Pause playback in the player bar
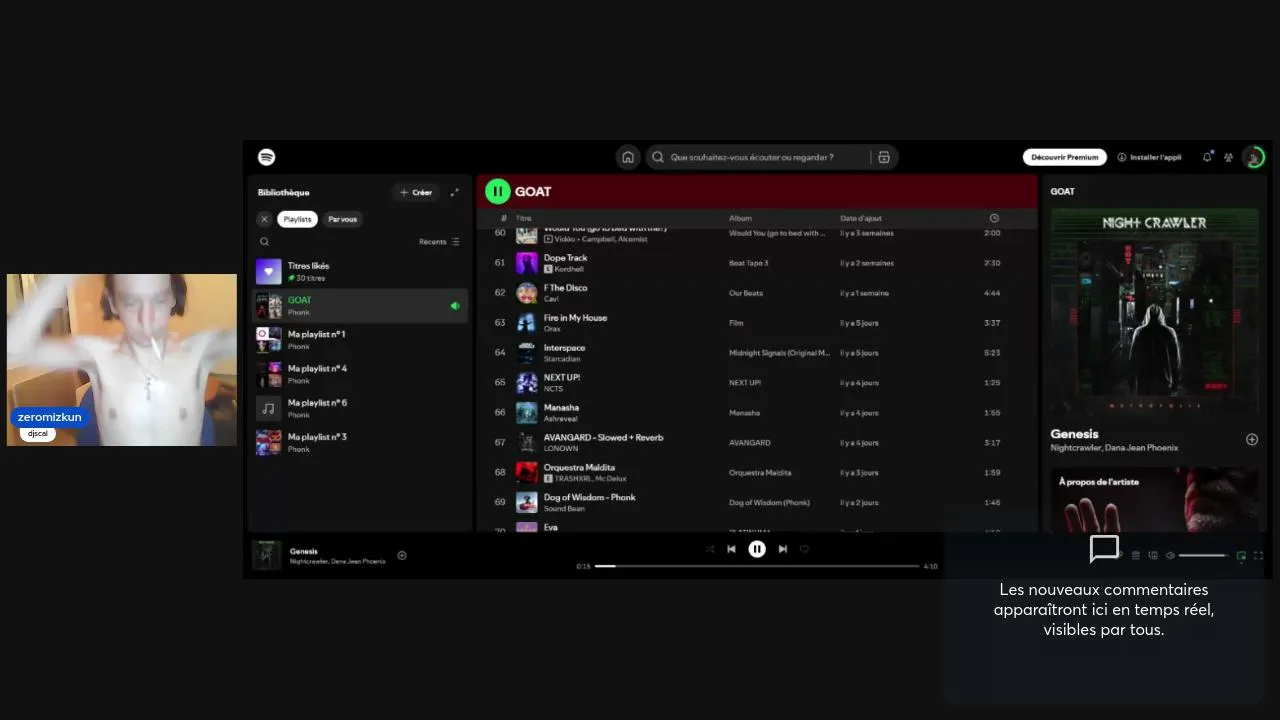 point(757,549)
